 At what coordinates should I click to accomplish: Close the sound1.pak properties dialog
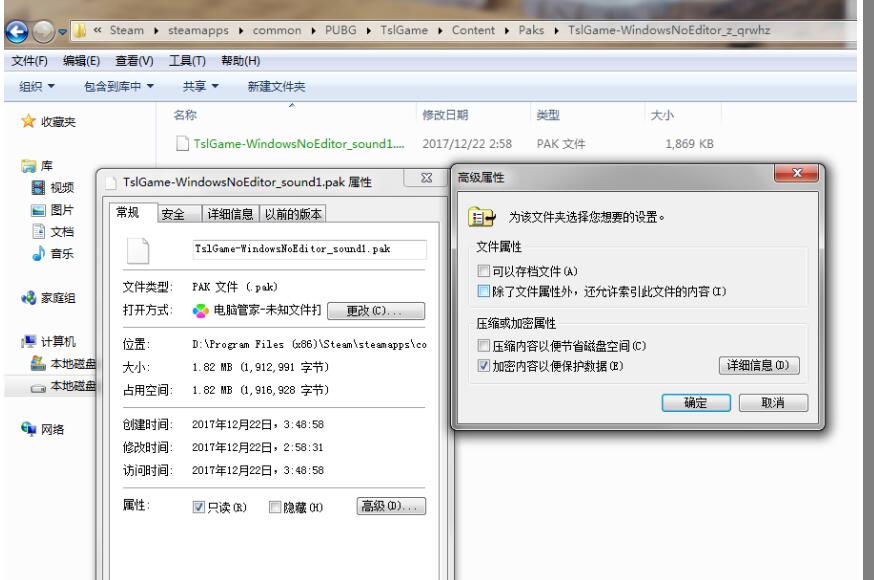tap(426, 178)
